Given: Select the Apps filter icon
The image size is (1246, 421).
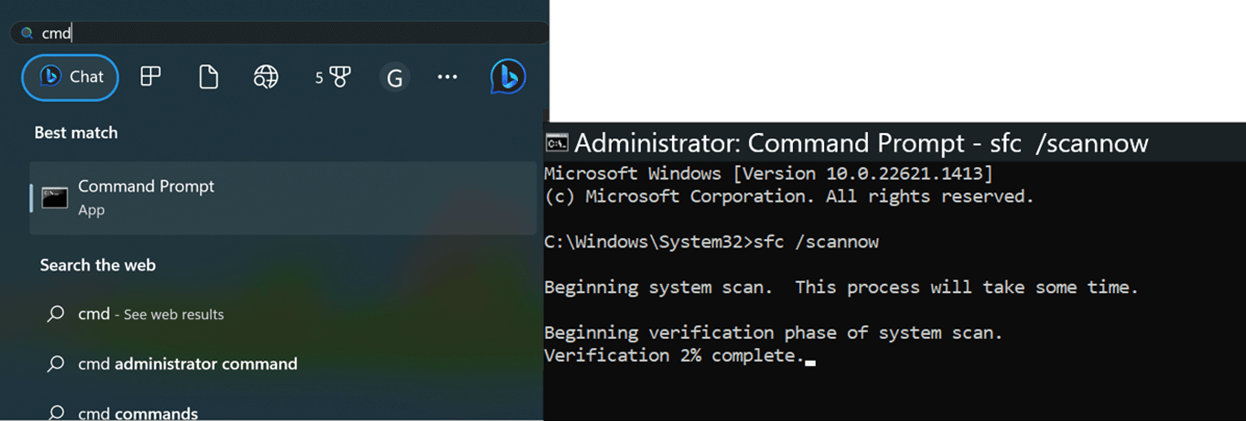Looking at the screenshot, I should click(151, 77).
